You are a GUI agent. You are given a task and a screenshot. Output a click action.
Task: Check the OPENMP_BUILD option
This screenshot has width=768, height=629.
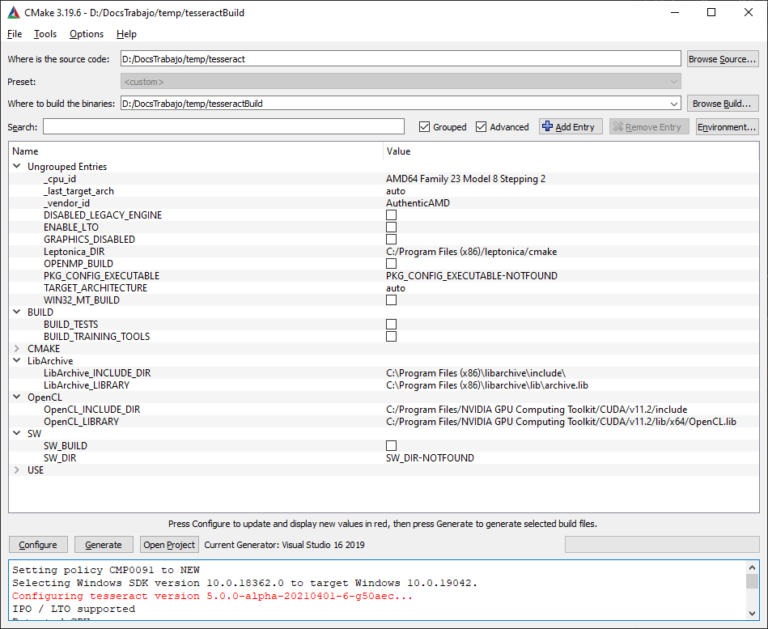(391, 264)
